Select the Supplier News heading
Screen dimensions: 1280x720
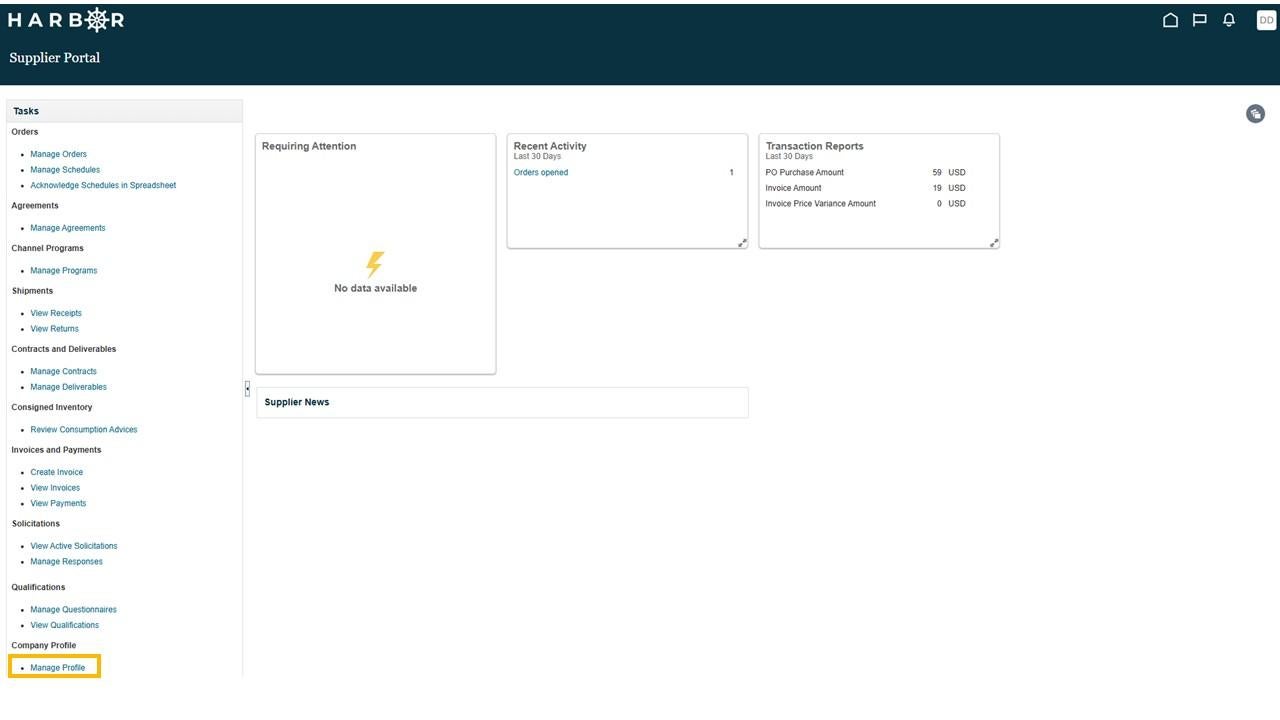(297, 402)
